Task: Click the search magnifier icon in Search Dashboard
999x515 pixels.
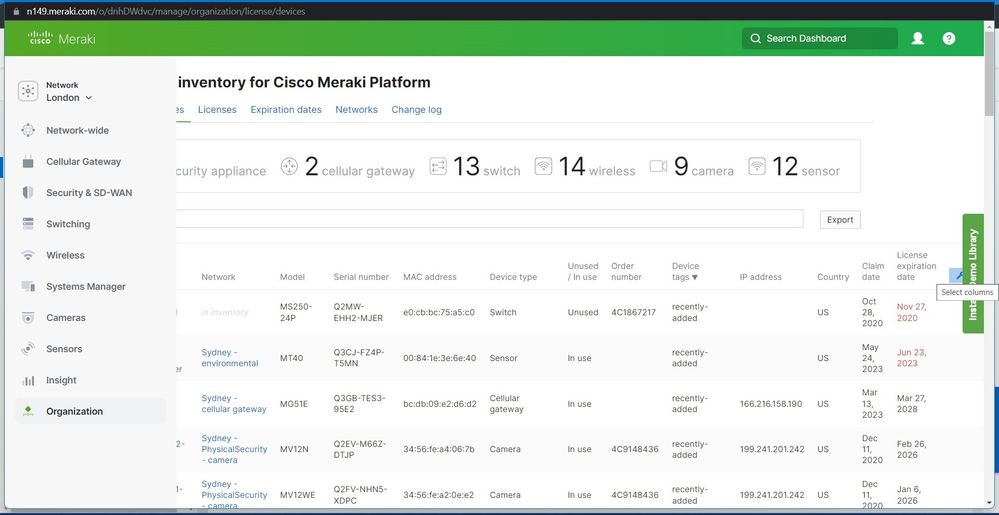Action: point(756,38)
